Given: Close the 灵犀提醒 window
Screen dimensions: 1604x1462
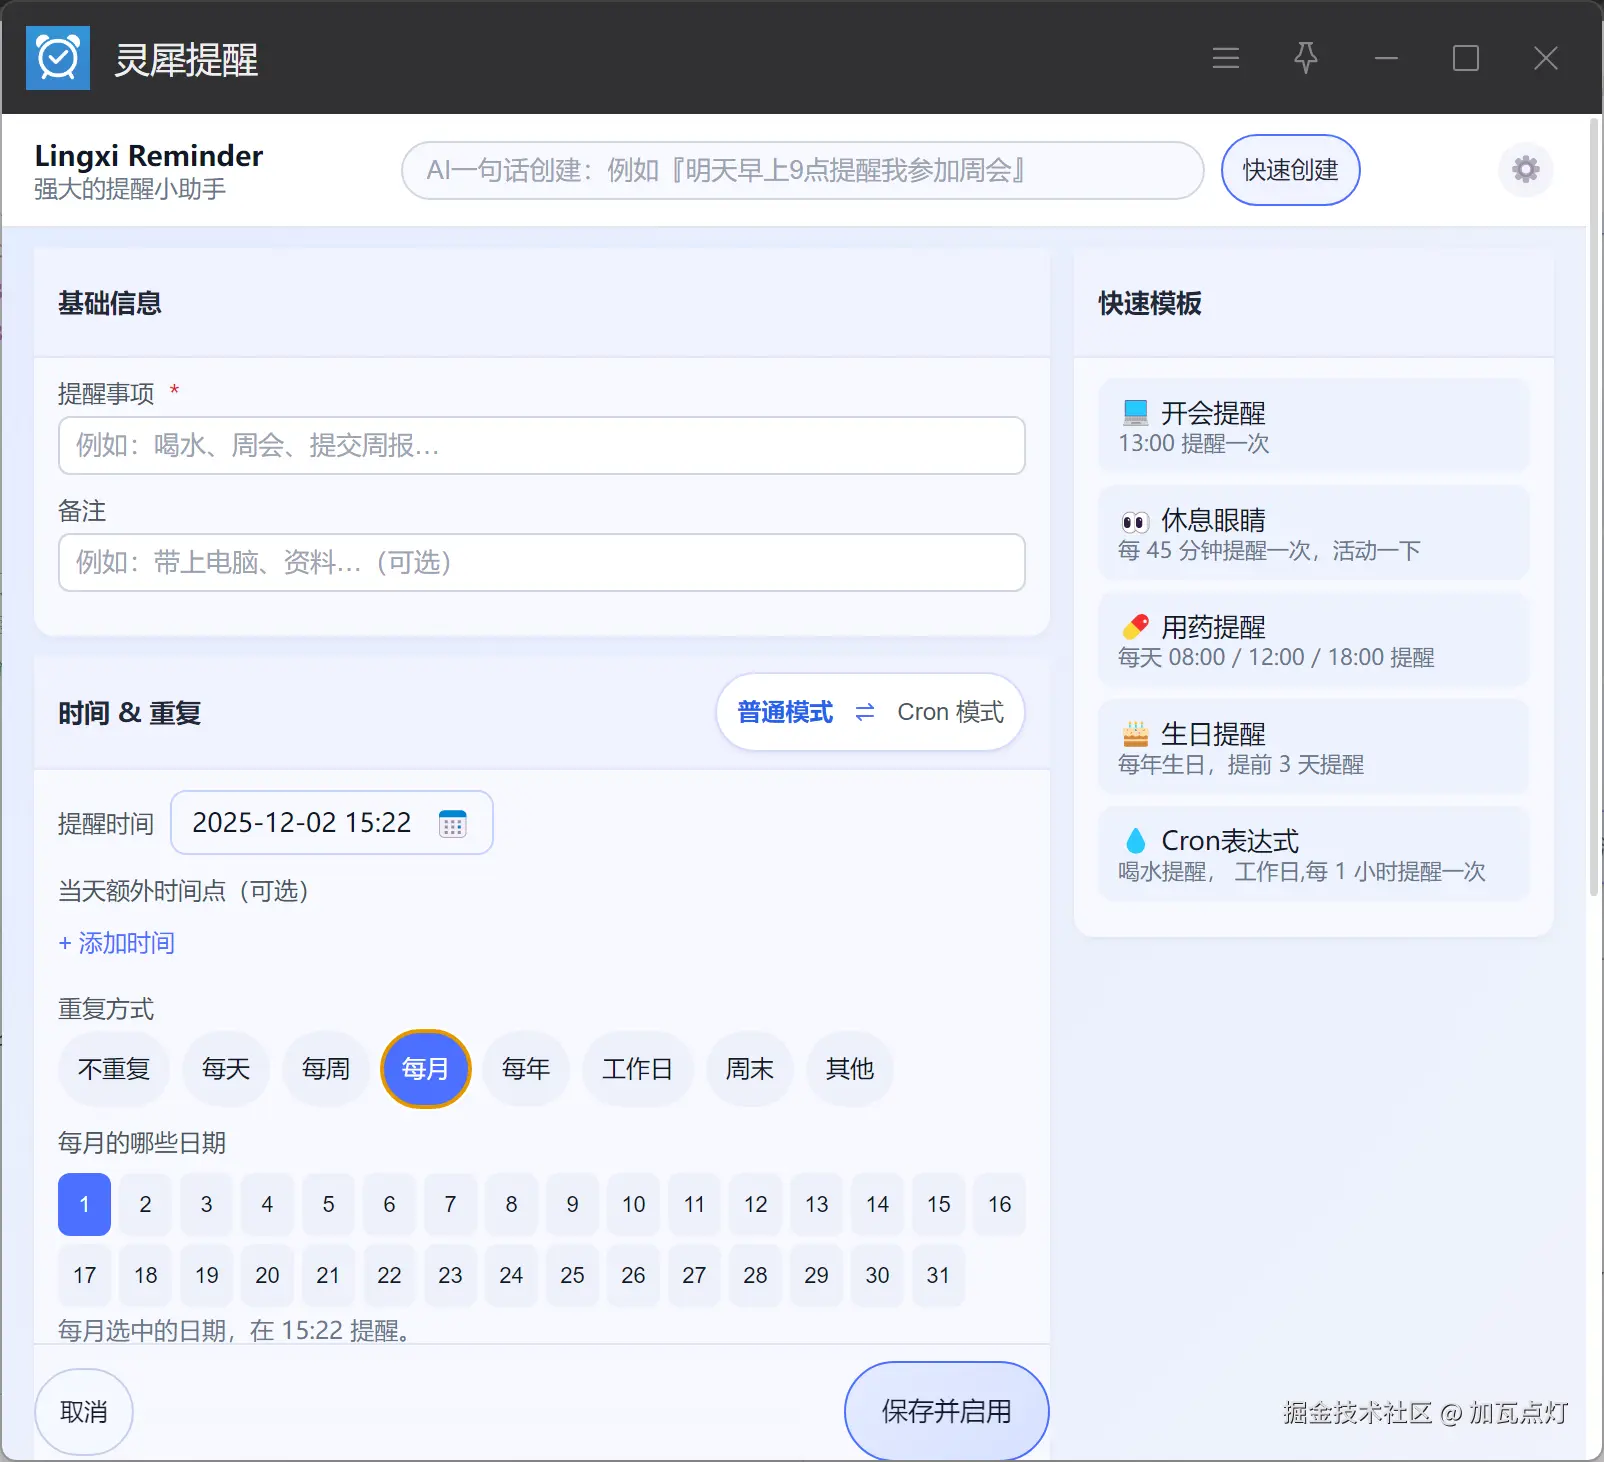Looking at the screenshot, I should (1546, 58).
